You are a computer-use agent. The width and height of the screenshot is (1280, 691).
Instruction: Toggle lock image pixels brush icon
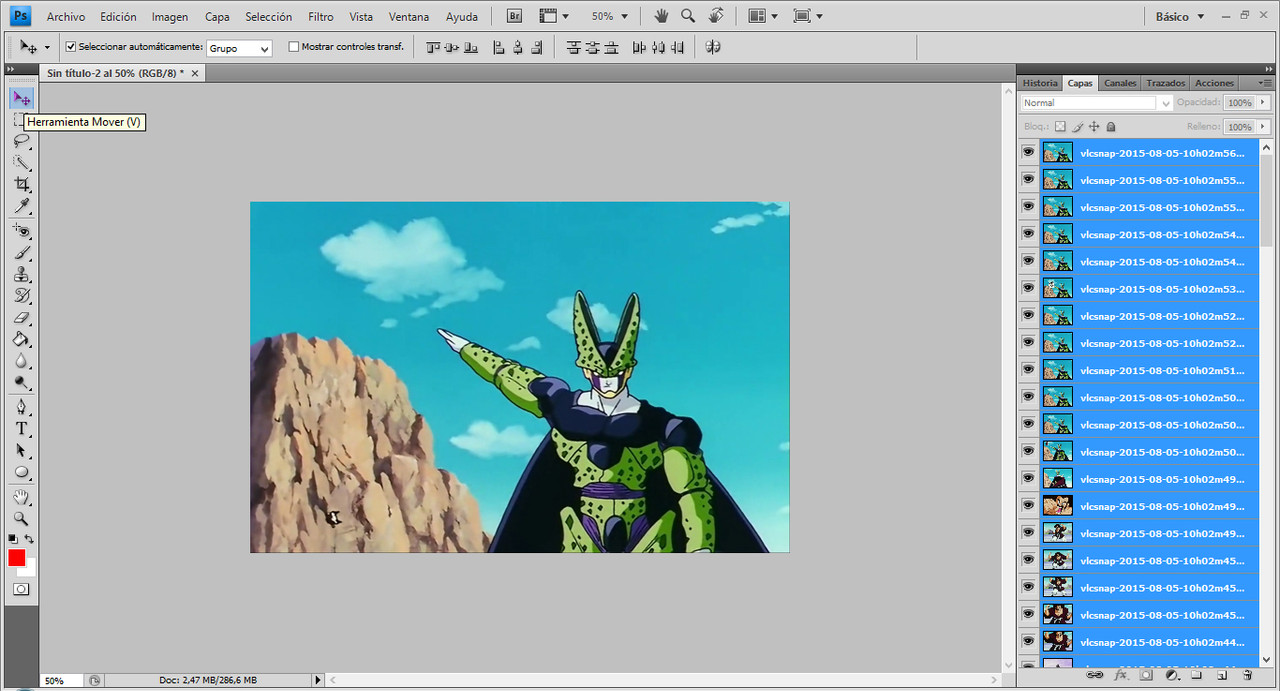(1077, 127)
